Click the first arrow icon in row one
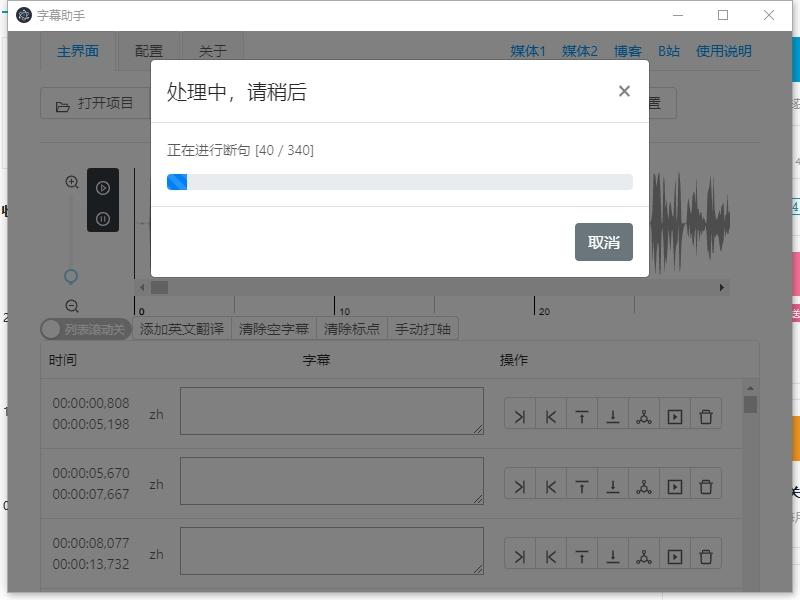 pos(519,416)
